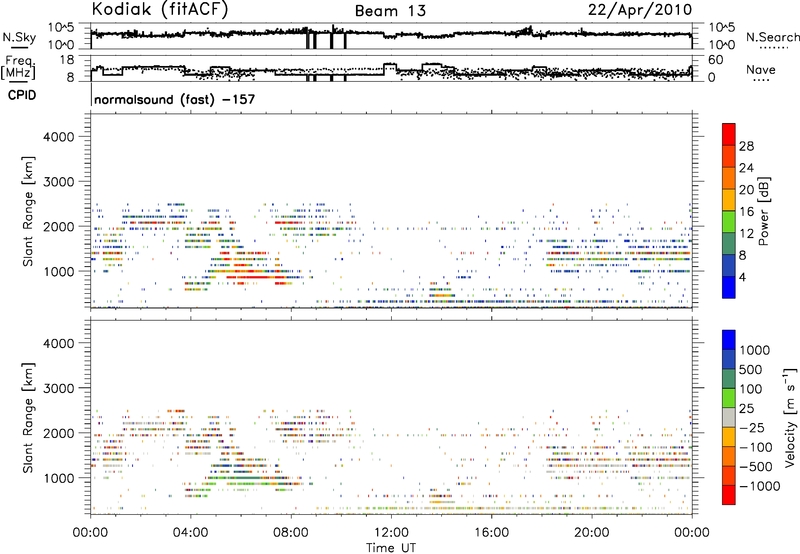Click left '10^5' noise axis tick
800x554 pixels.
[61, 28]
